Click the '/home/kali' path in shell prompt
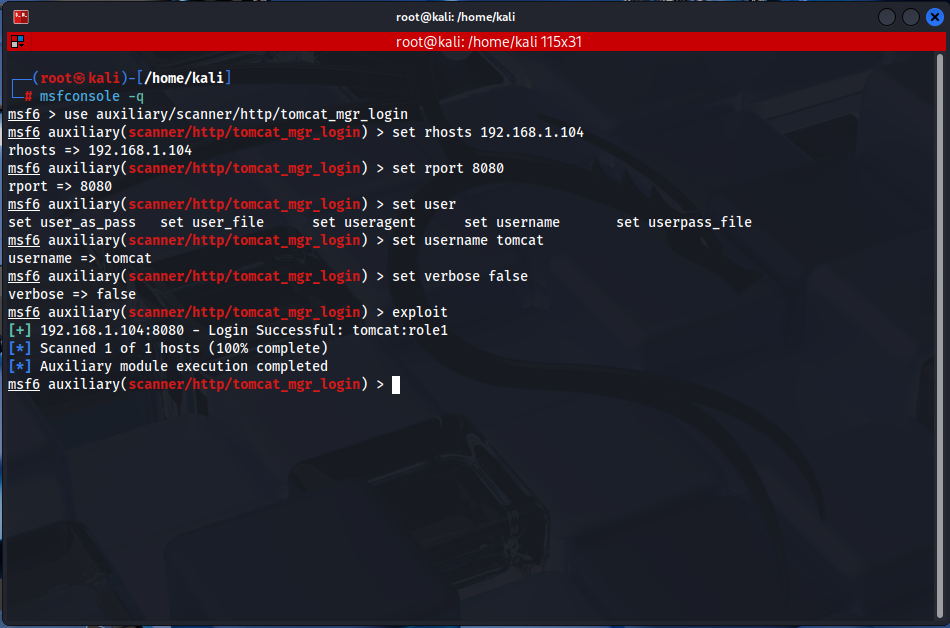Screen dimensions: 950x628 click(x=184, y=78)
